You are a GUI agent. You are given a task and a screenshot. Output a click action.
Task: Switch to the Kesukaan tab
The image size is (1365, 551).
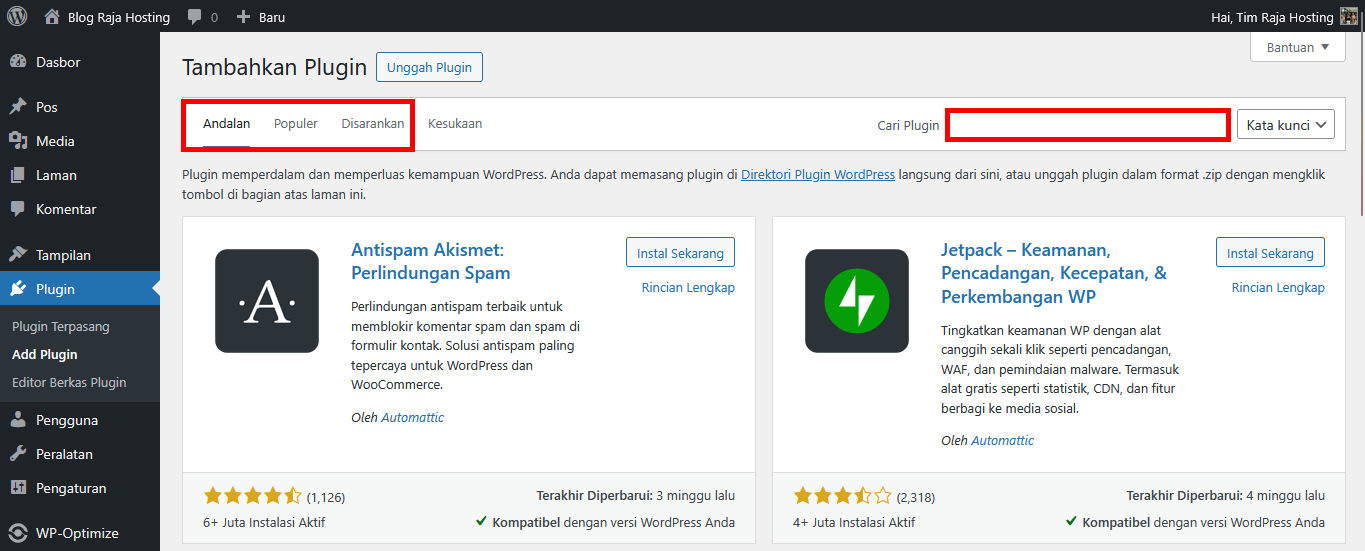click(x=455, y=124)
